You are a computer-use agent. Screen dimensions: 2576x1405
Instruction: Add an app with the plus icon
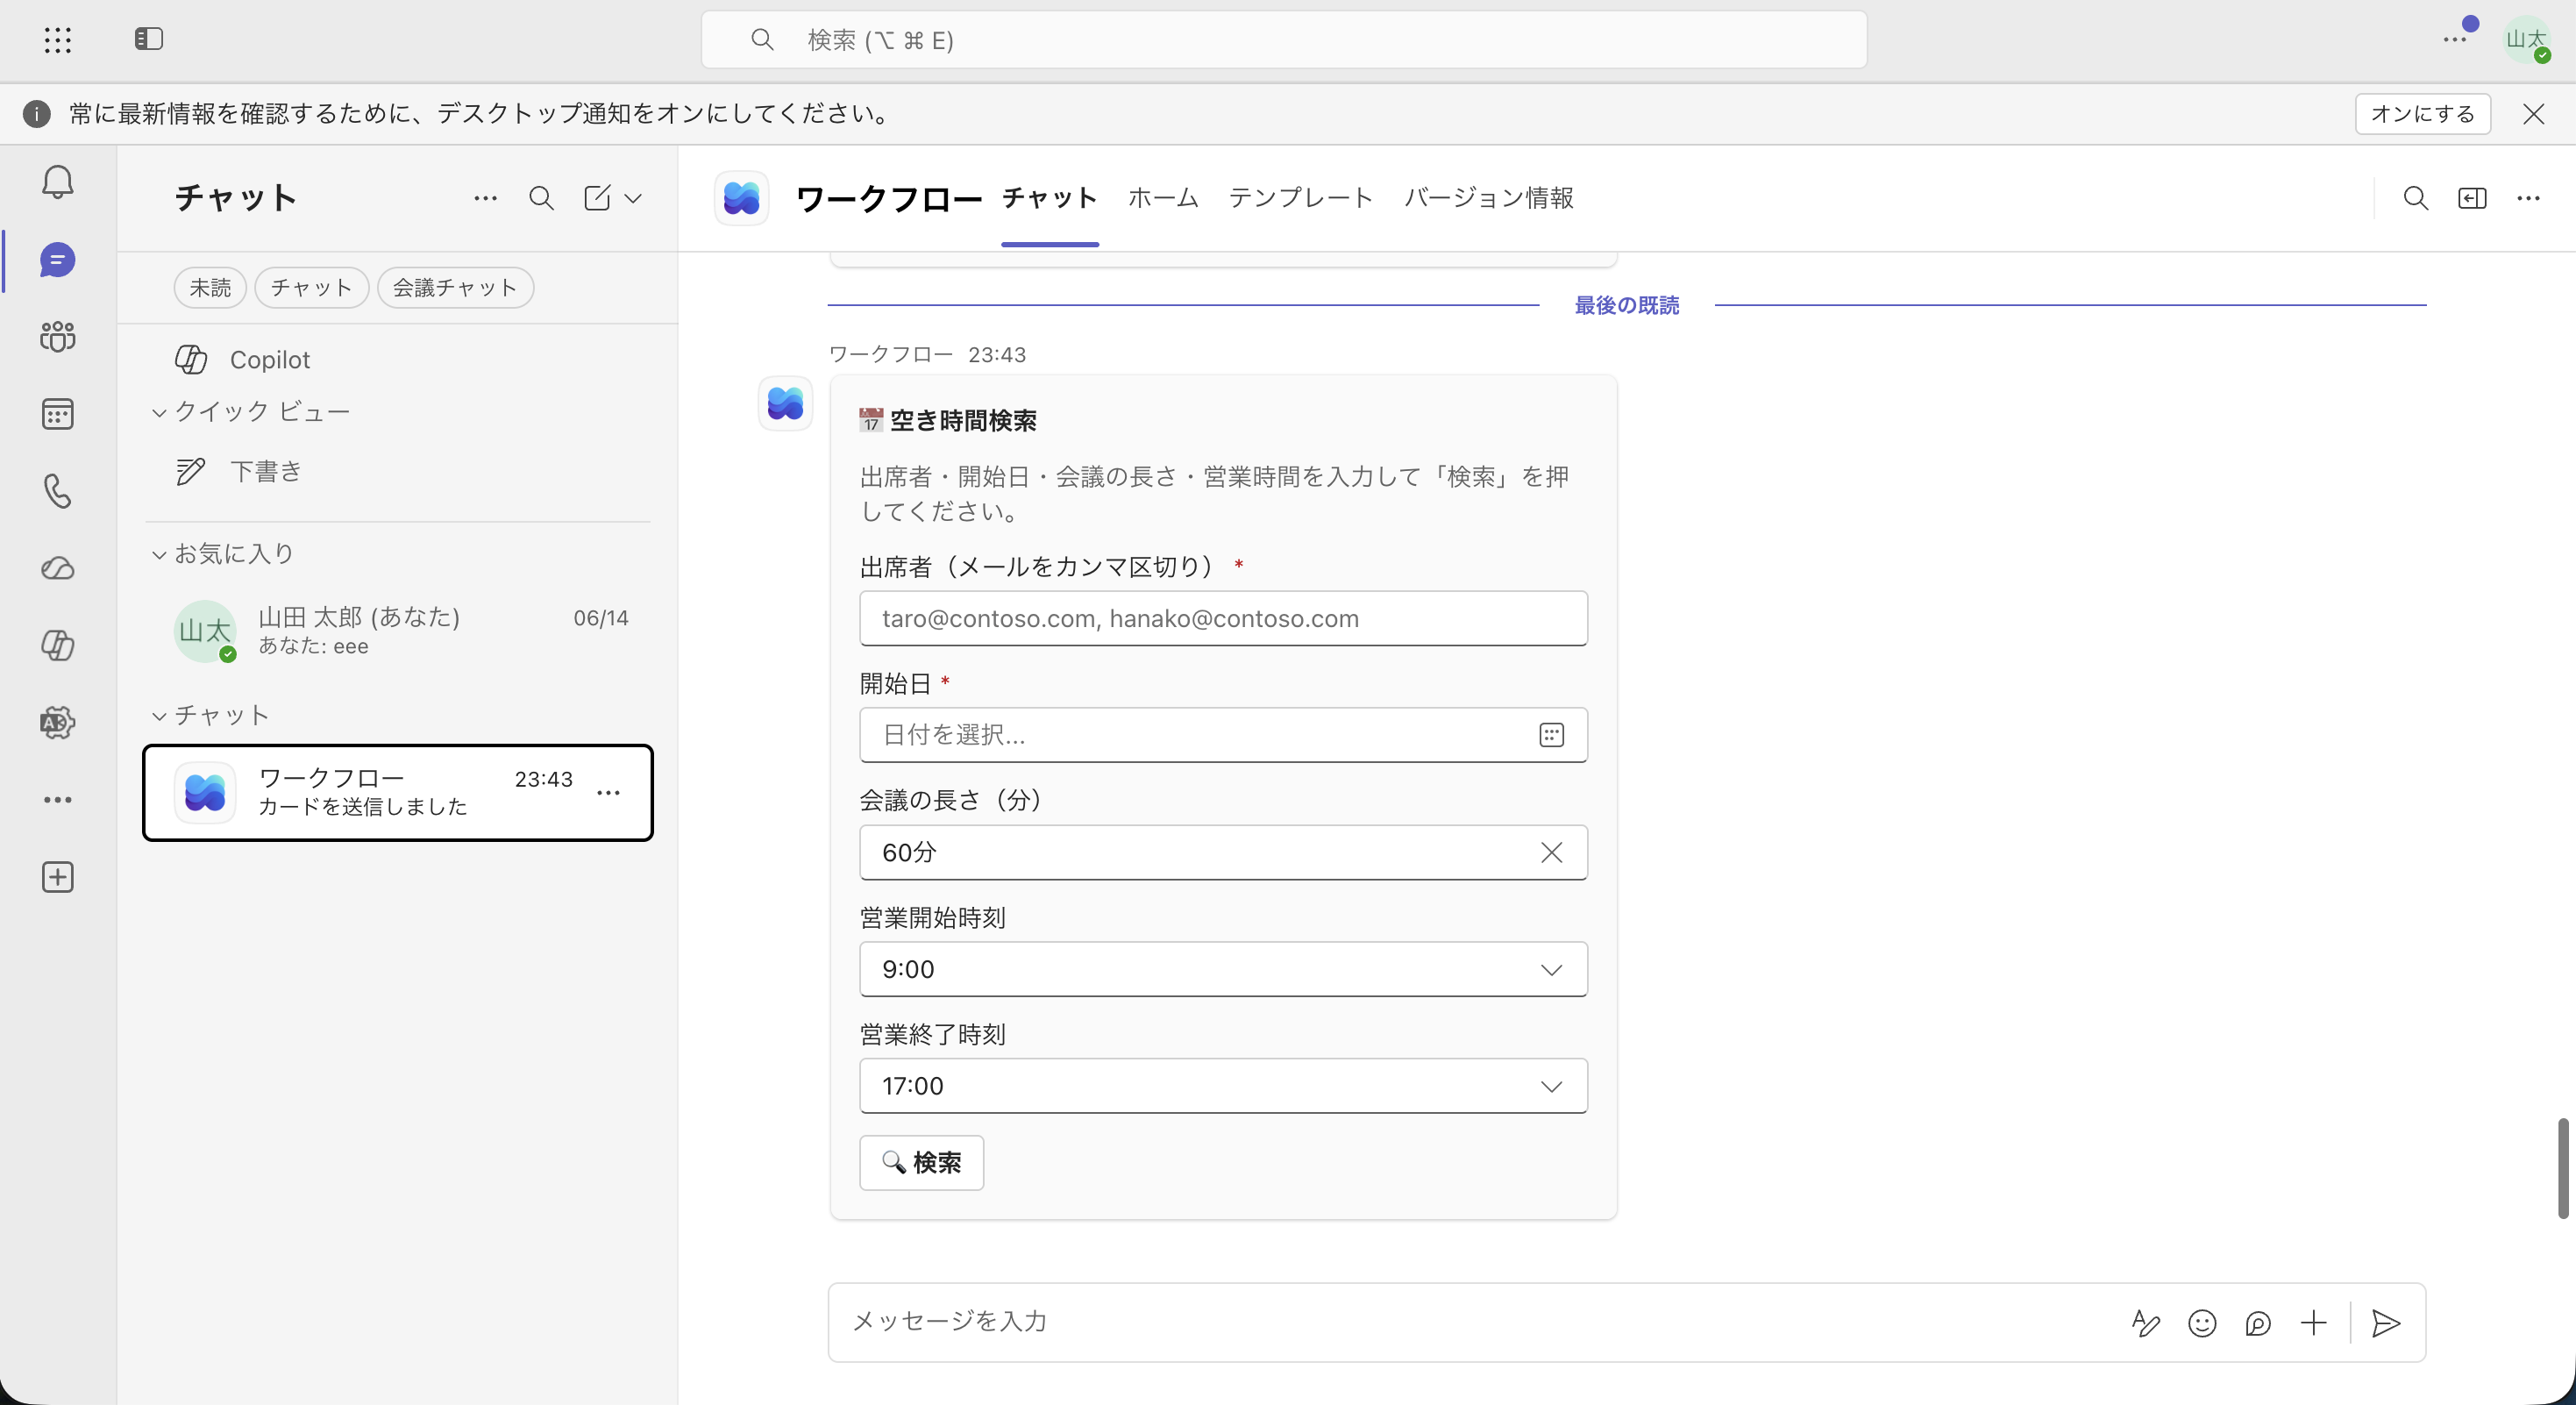(58, 877)
